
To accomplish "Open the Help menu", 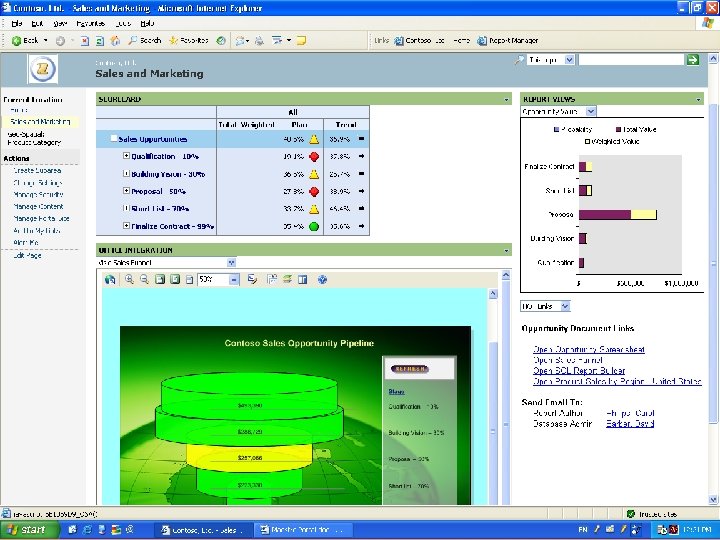I will [x=147, y=23].
